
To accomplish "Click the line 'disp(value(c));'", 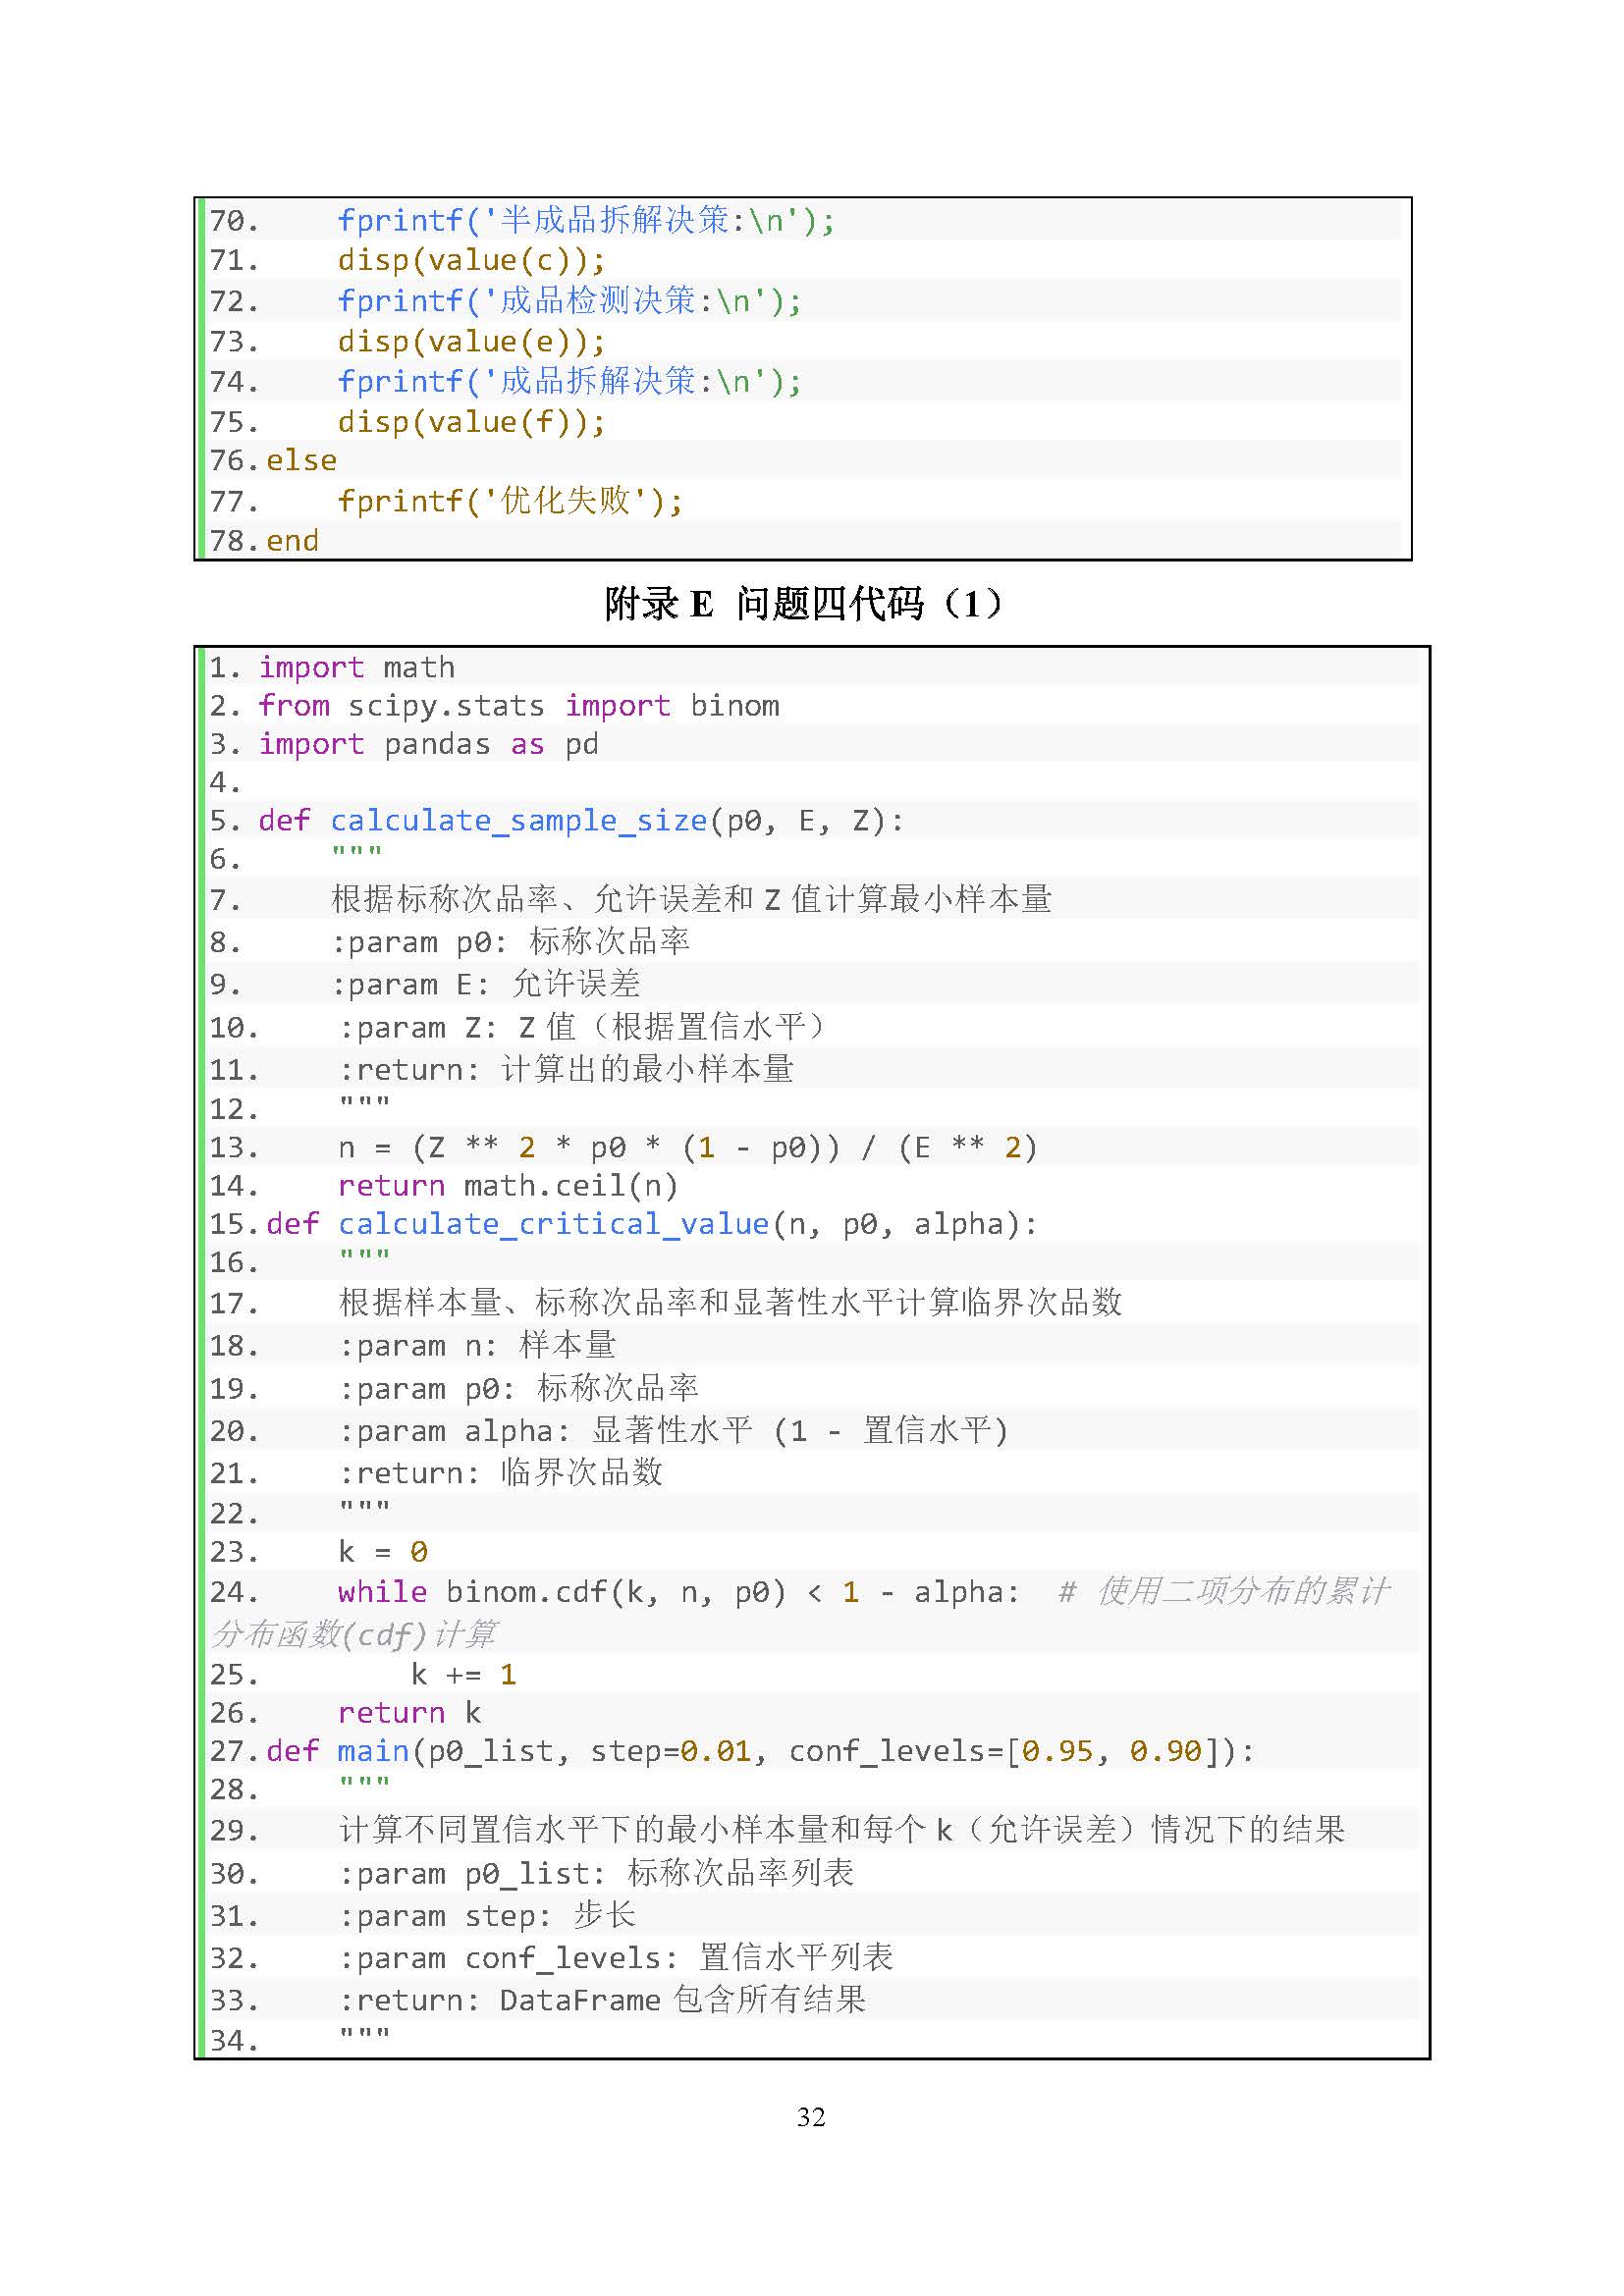I will (471, 261).
